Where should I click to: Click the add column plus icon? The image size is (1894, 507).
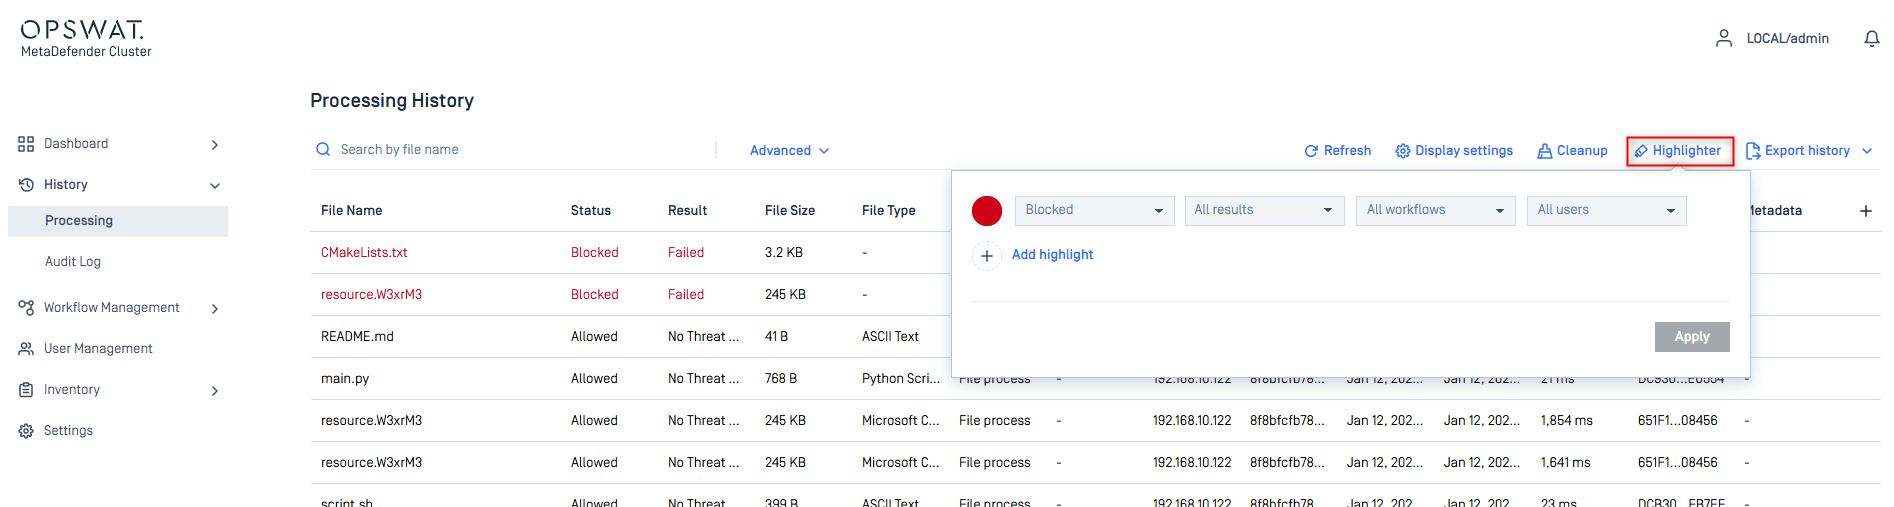(1865, 211)
